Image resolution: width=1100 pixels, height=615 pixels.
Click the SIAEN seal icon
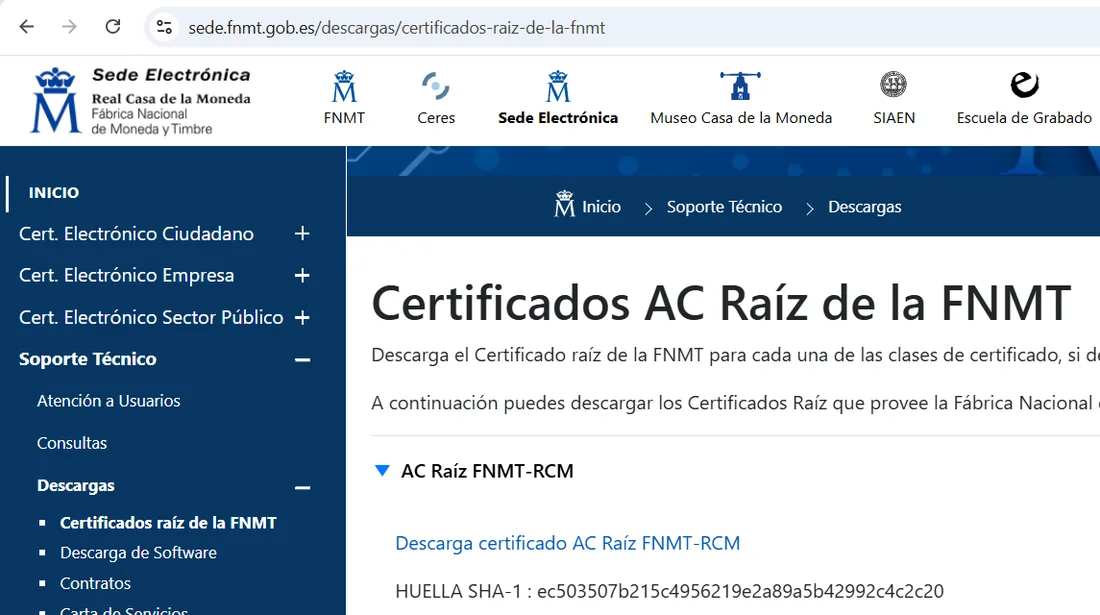point(894,85)
